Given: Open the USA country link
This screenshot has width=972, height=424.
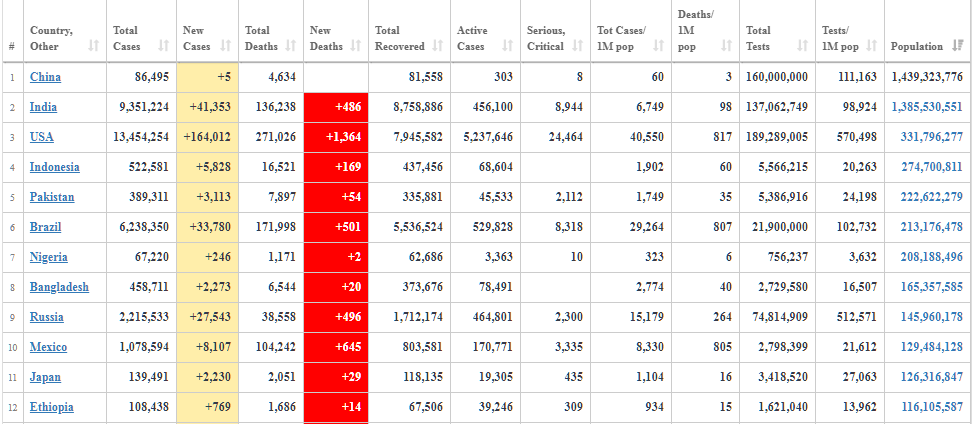Looking at the screenshot, I should coord(42,137).
